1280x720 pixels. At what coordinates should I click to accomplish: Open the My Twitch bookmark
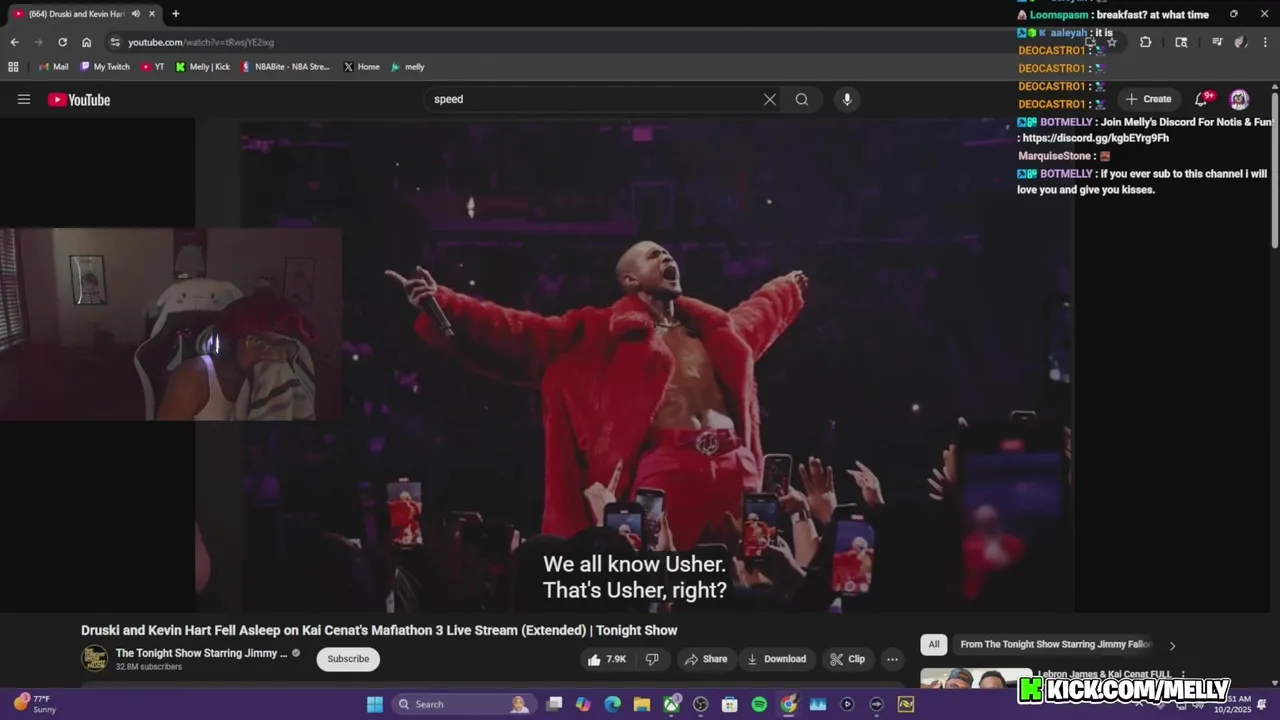click(x=105, y=67)
